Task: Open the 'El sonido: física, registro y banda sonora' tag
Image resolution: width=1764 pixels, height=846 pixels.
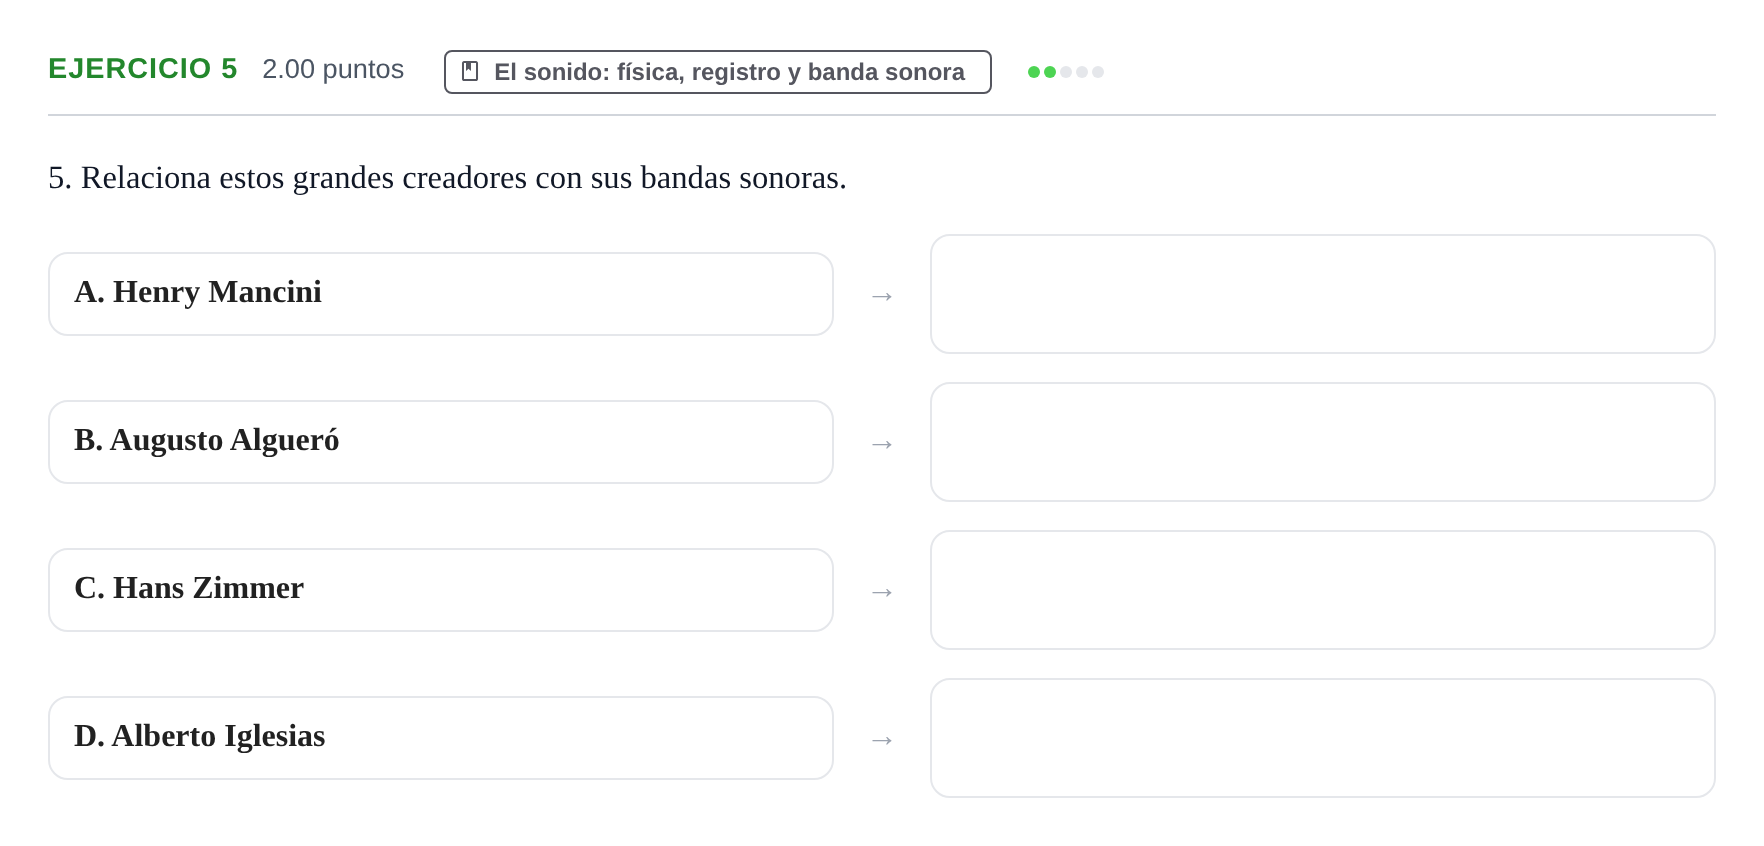Action: tap(718, 72)
